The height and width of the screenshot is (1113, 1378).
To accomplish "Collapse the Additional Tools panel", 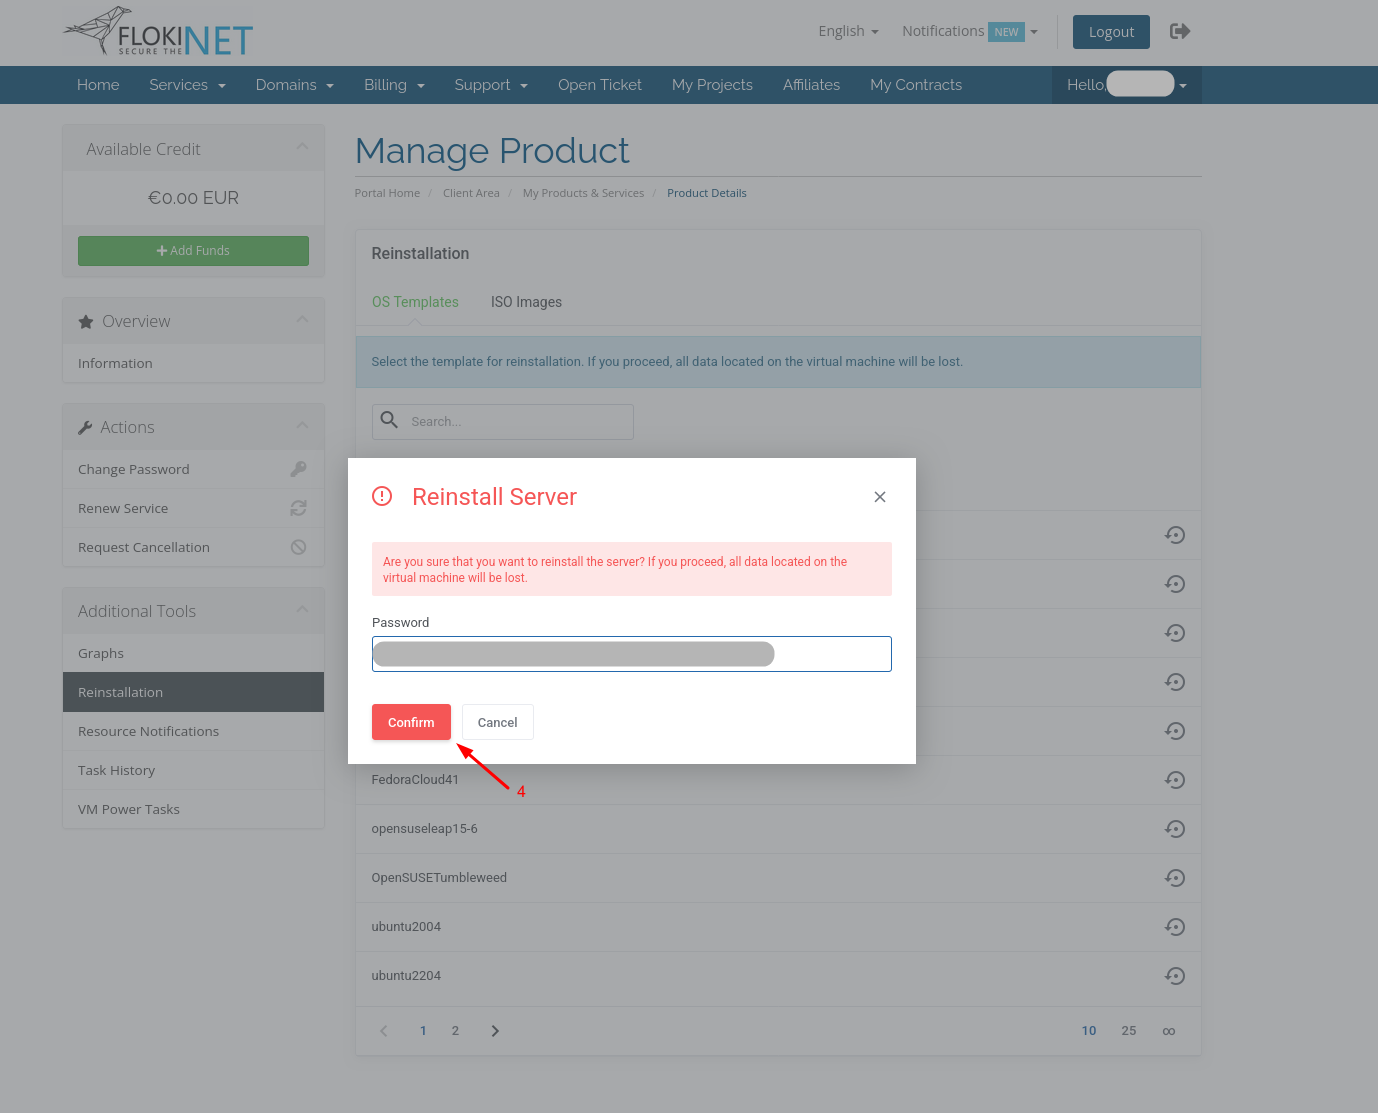I will tap(302, 610).
